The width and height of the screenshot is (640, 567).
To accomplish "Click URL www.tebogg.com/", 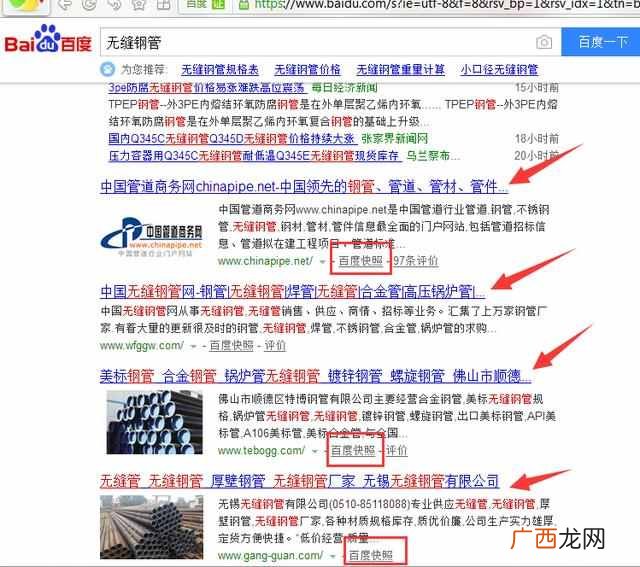I will (x=261, y=451).
